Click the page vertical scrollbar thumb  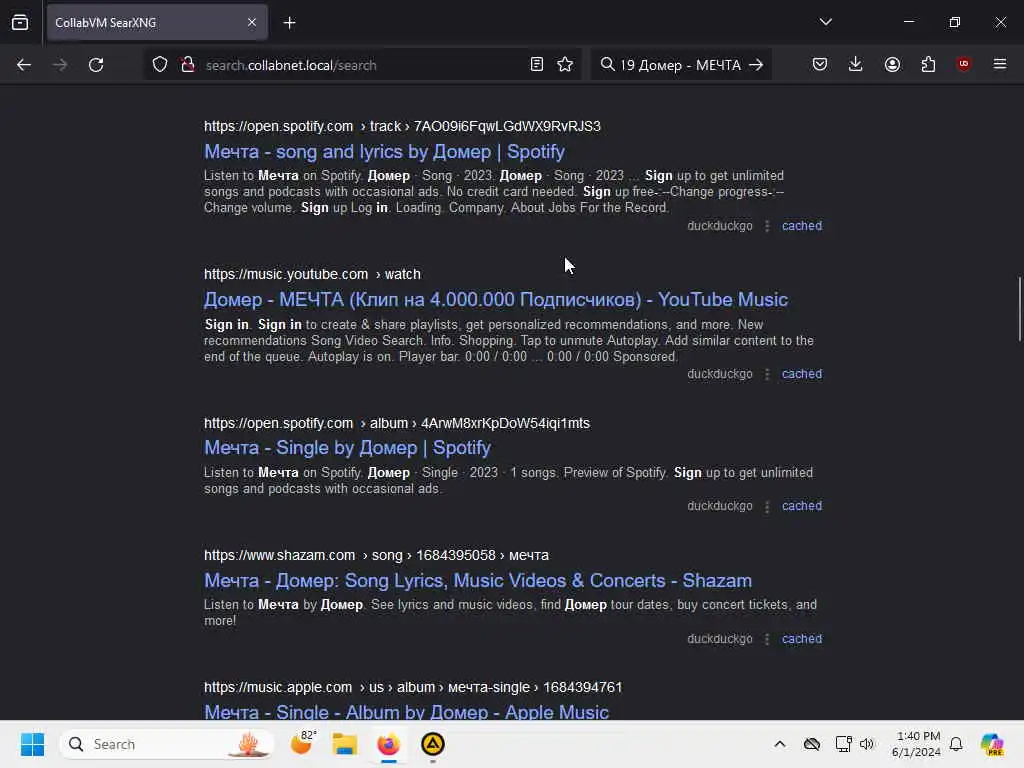point(1019,310)
